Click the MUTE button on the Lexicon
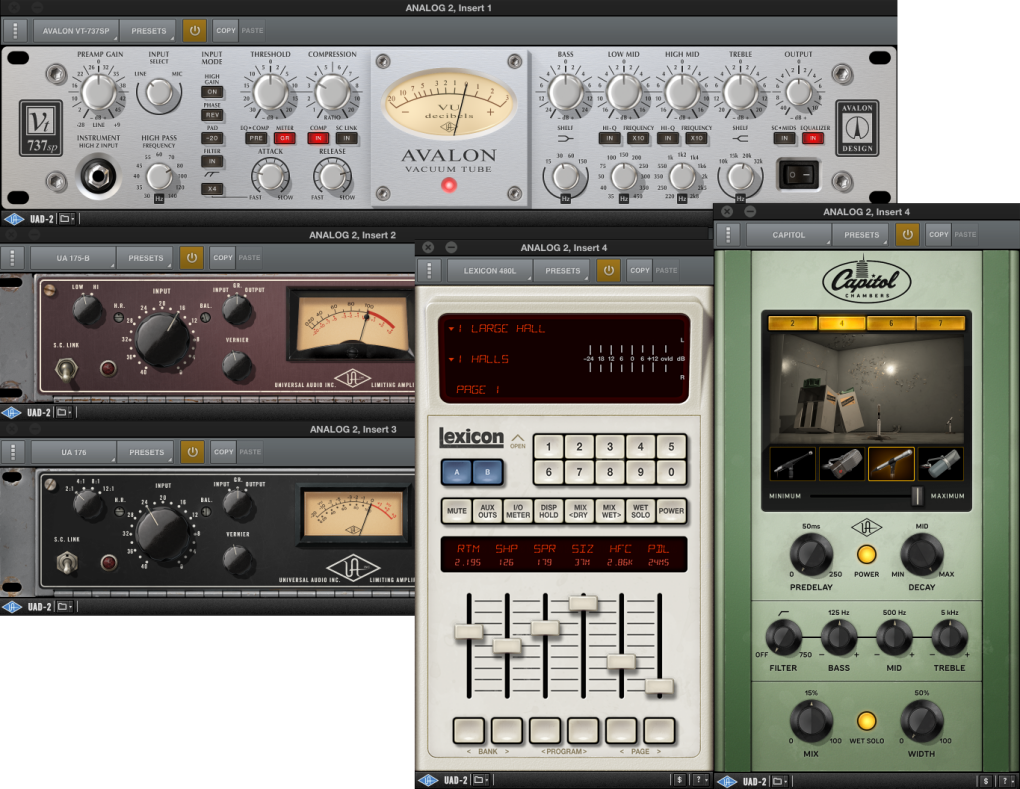The width and height of the screenshot is (1020, 789). point(457,511)
